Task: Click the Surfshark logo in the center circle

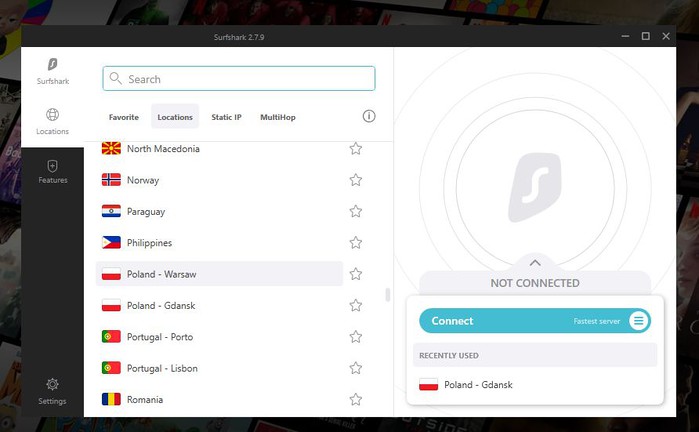Action: [535, 187]
